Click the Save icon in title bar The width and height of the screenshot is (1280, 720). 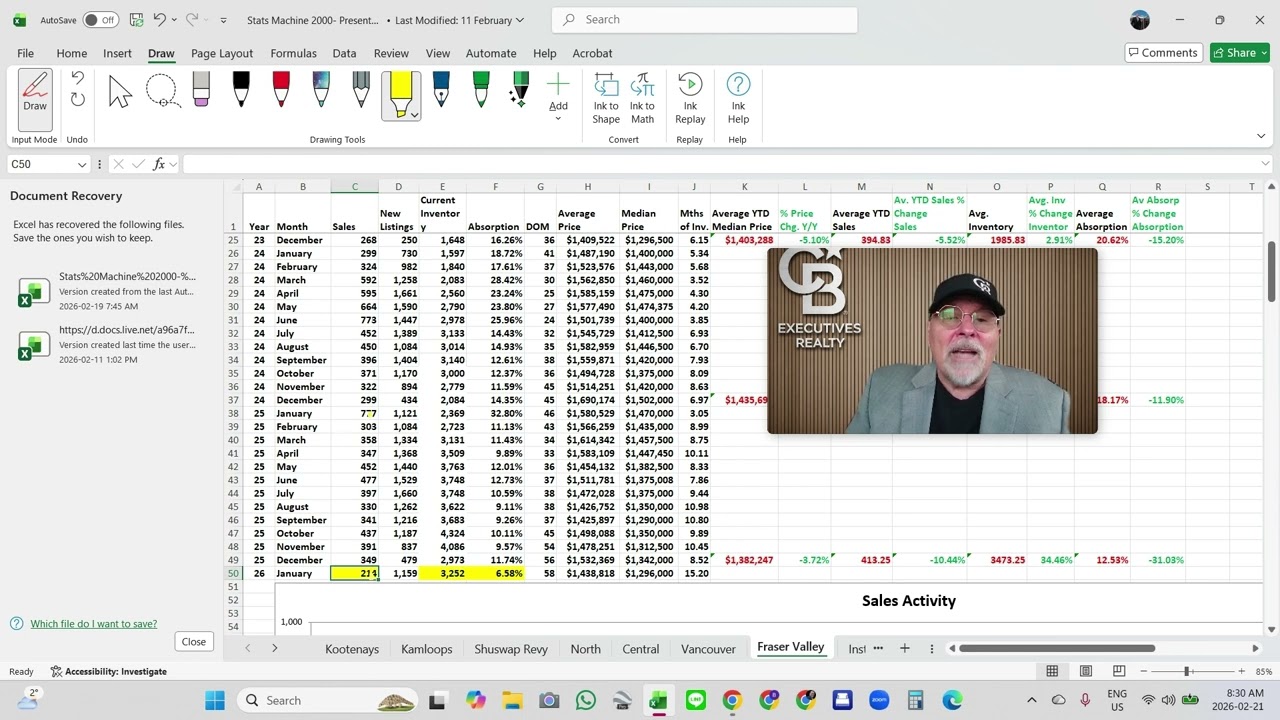136,20
